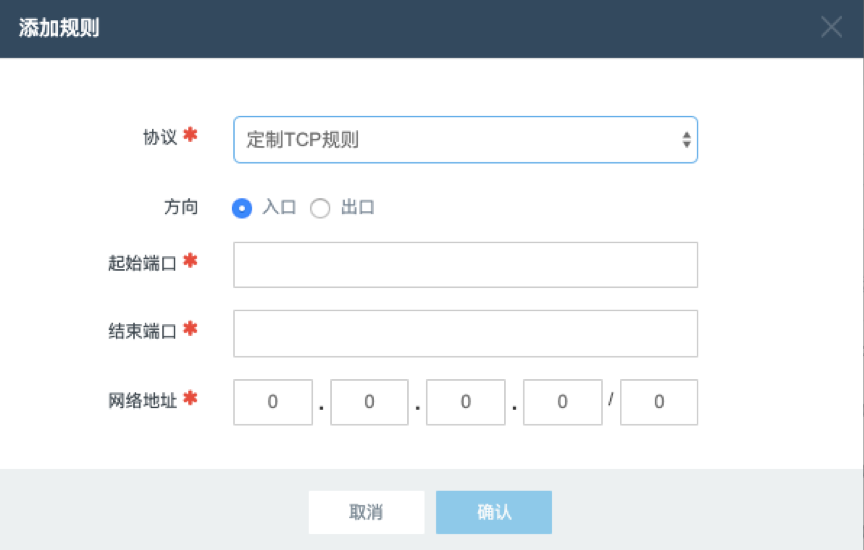Screen dimensions: 864x550
Task: Click the 入口 direction label text
Action: coord(279,207)
